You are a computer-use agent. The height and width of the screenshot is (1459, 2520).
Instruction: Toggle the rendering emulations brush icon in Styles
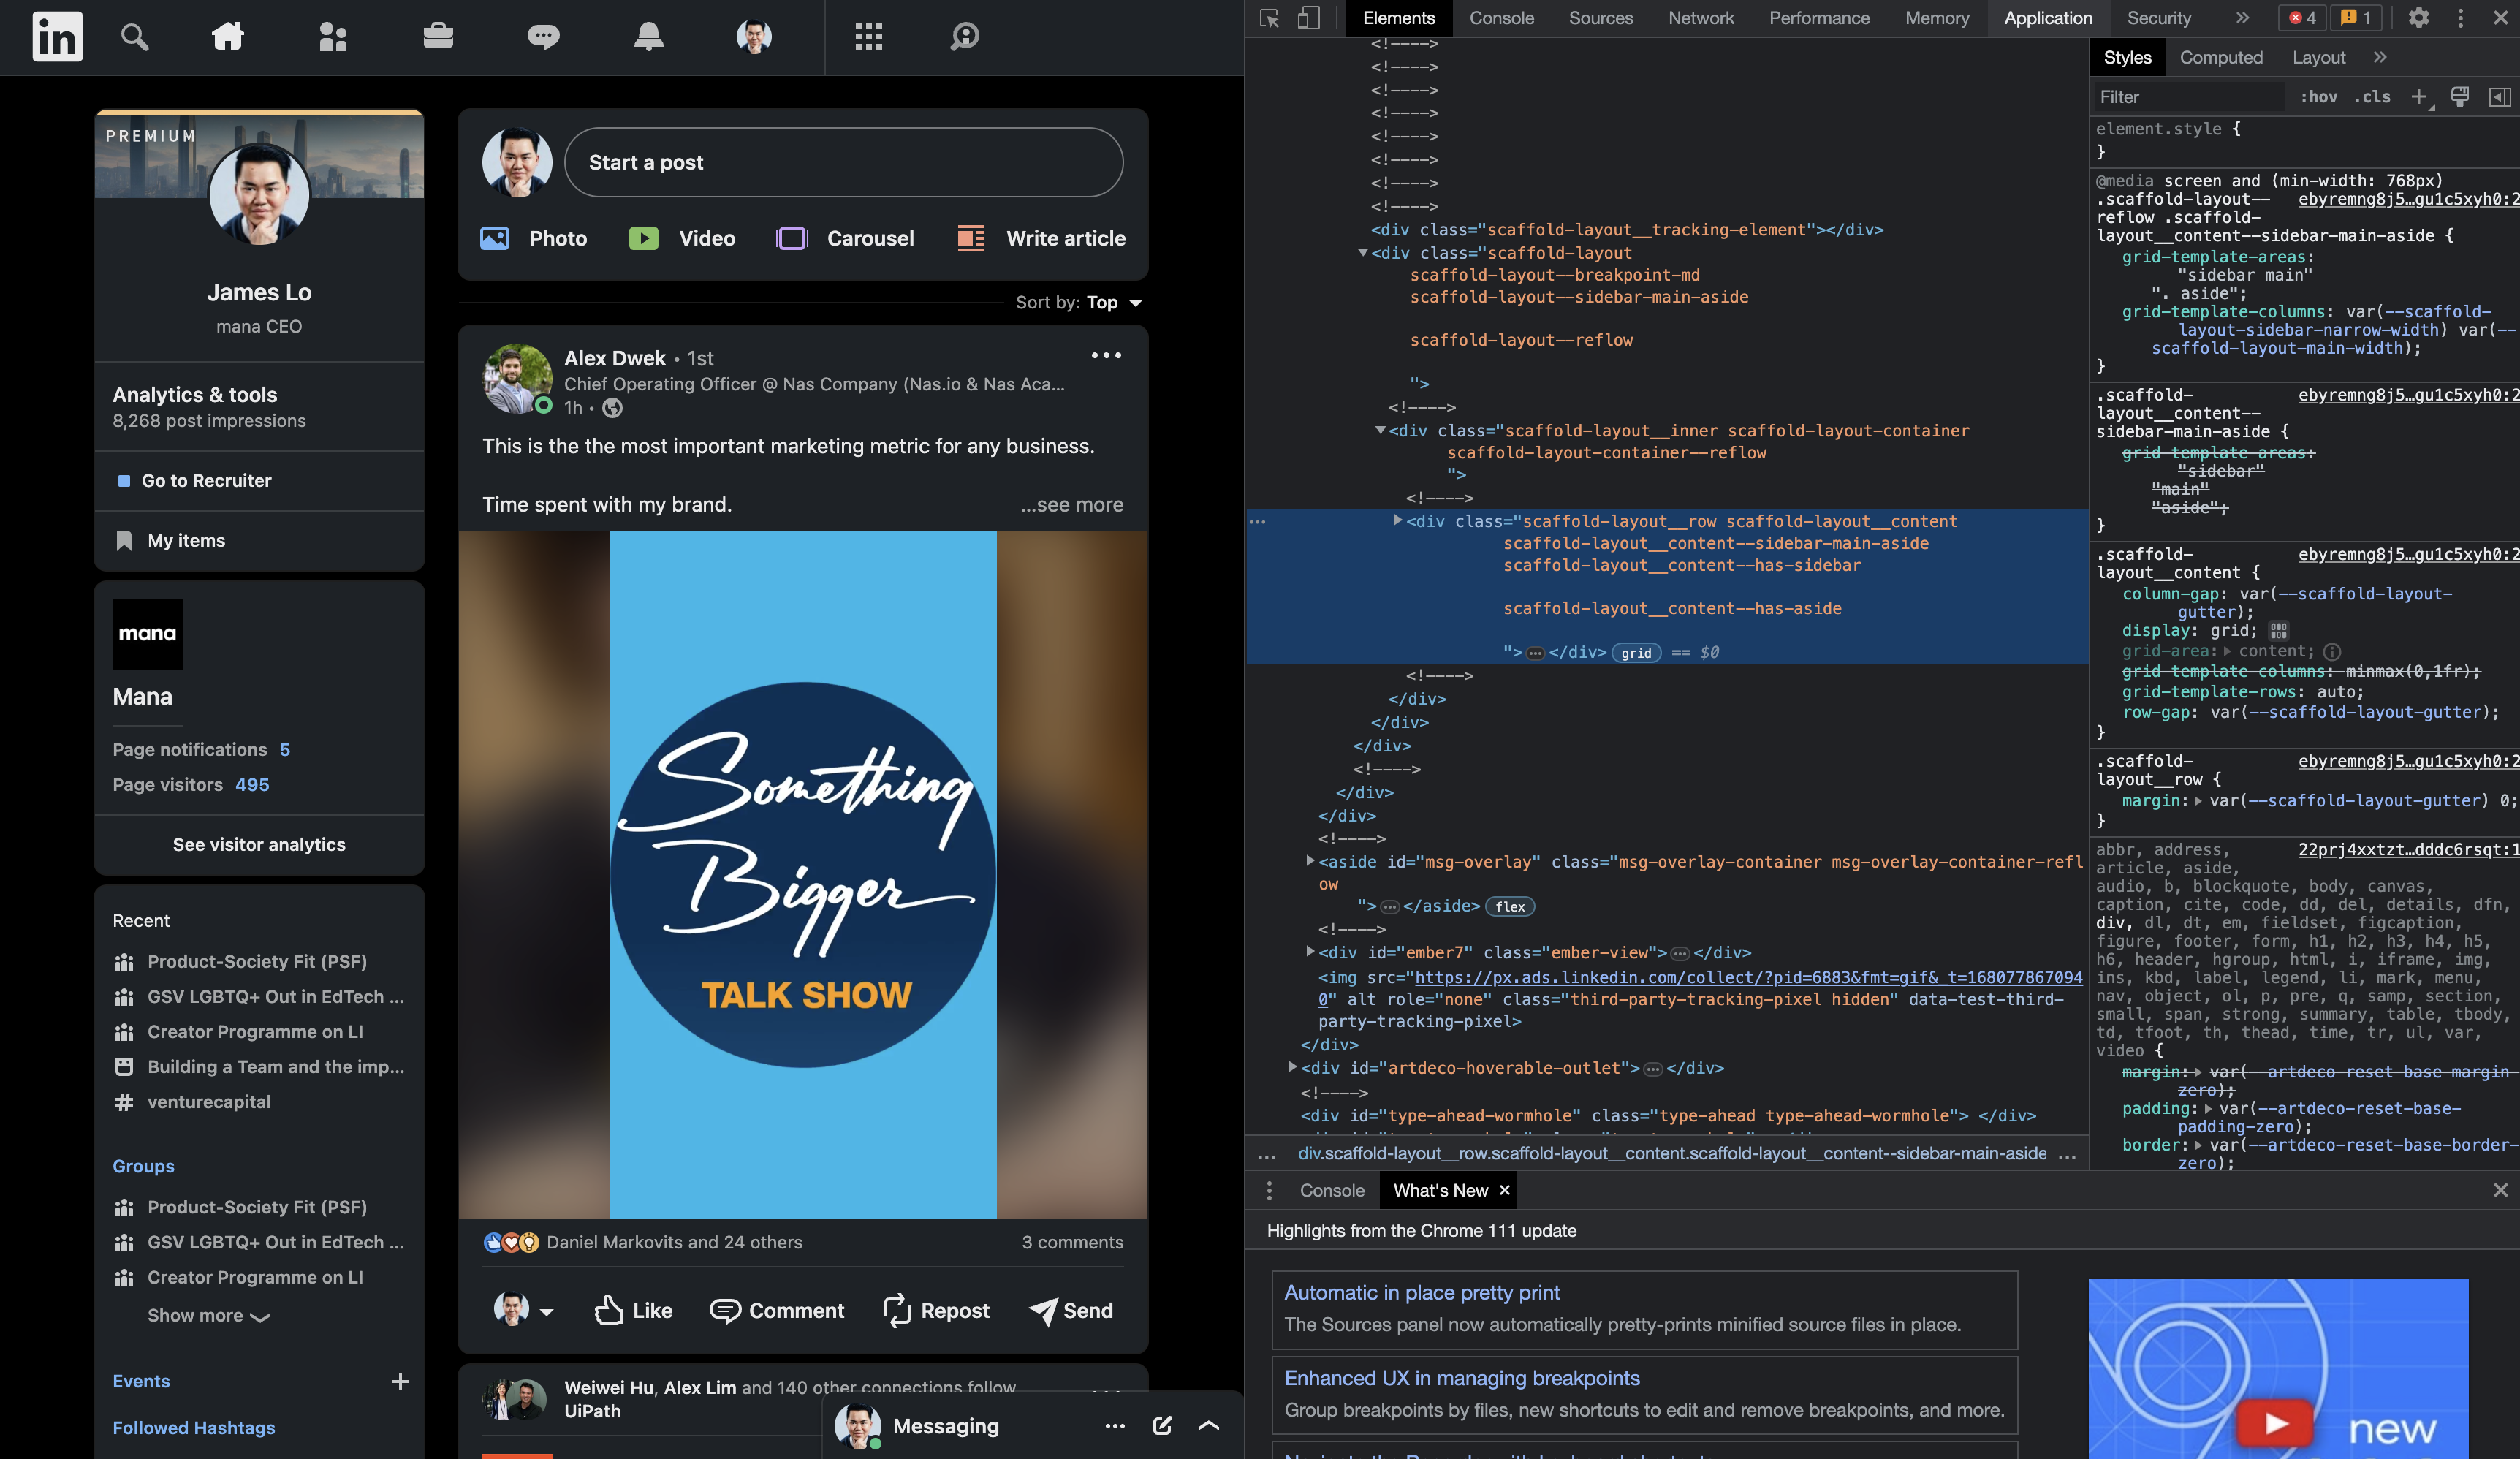tap(2459, 97)
